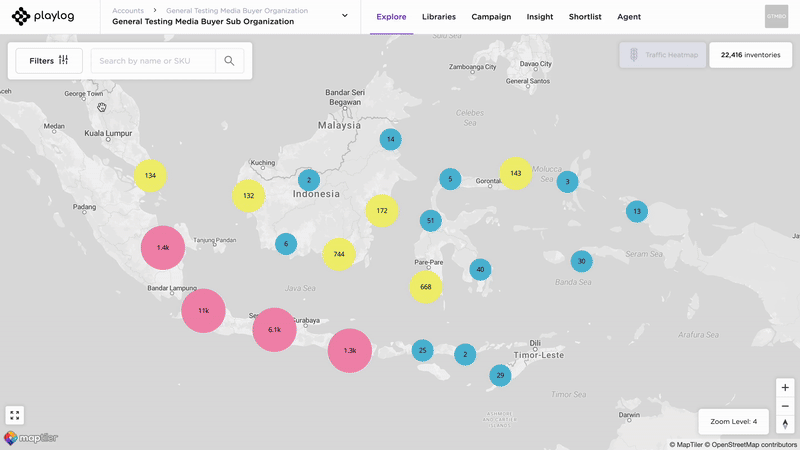The width and height of the screenshot is (800, 450).
Task: Go to the Insight tab
Action: [x=540, y=17]
